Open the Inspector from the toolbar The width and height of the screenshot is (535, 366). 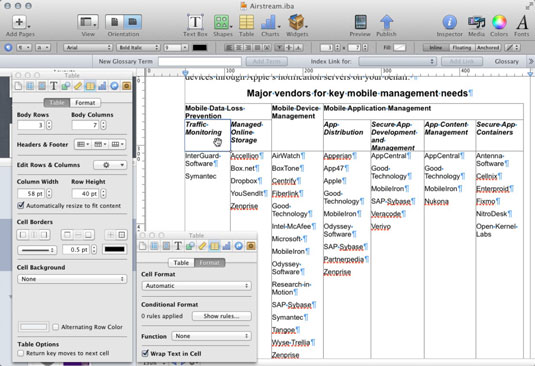click(x=449, y=22)
